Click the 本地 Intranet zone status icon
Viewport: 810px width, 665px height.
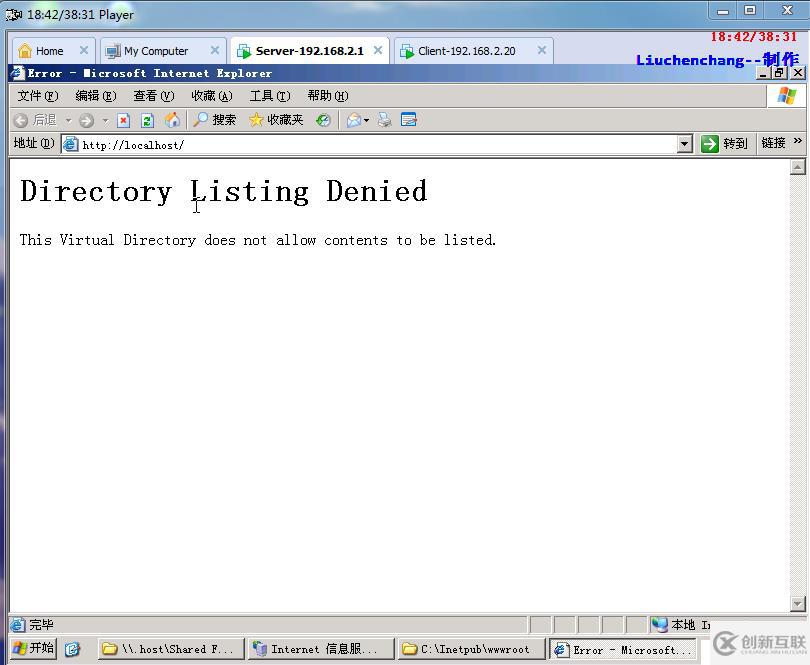pos(660,625)
